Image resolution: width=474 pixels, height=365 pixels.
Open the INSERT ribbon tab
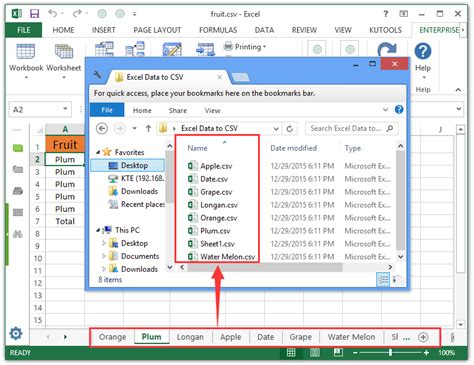104,30
